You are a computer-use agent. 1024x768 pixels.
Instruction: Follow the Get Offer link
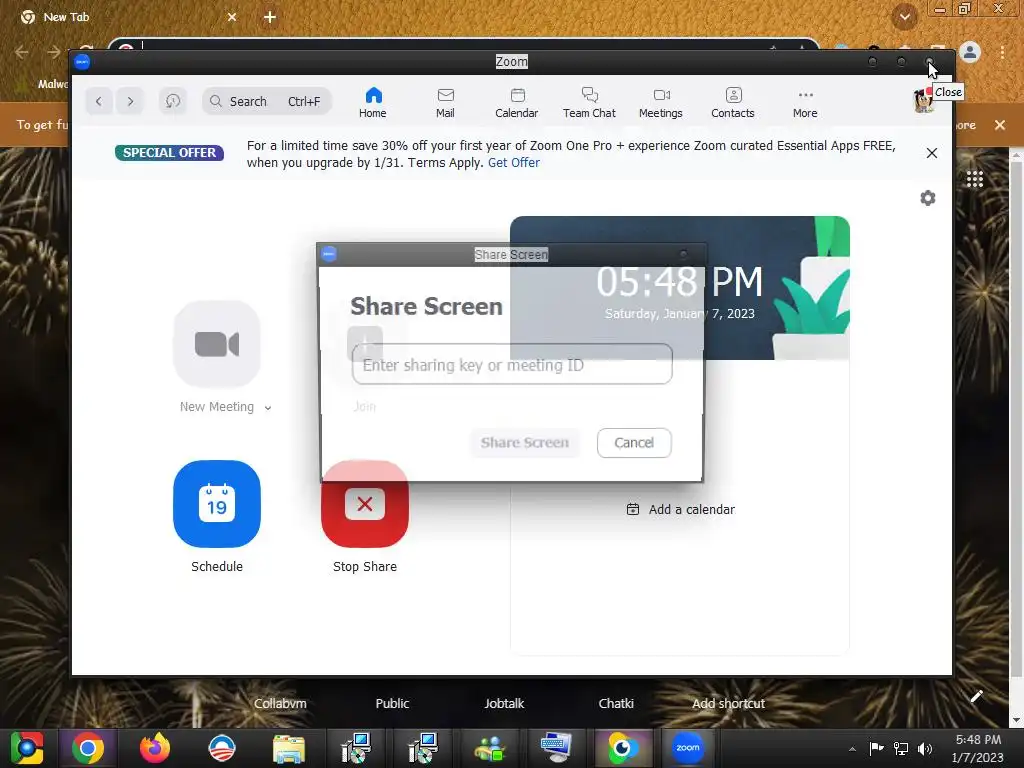tap(514, 163)
